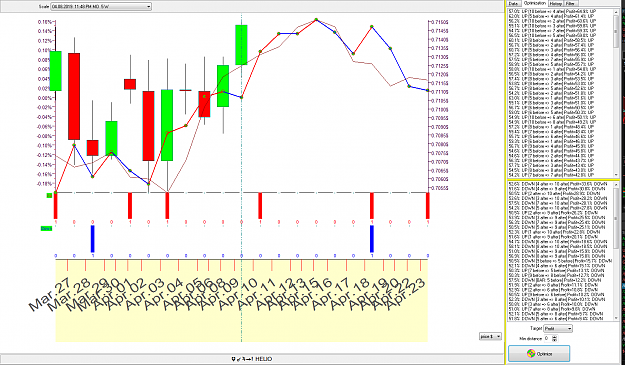Click the 0.16% left axis label

pyautogui.click(x=45, y=22)
